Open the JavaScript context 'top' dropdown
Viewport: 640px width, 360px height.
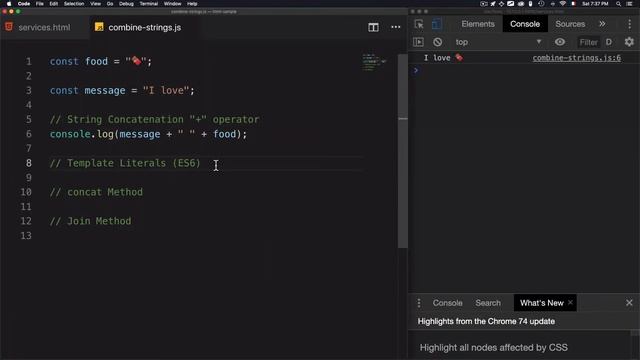(498, 42)
